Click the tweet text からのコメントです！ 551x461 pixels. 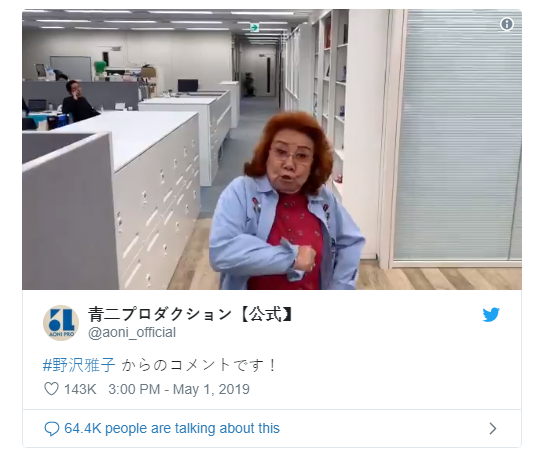coord(200,365)
